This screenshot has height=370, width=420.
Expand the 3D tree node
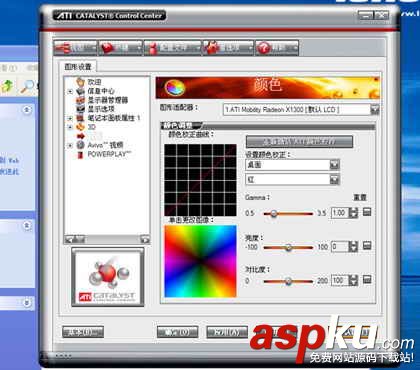(x=70, y=127)
